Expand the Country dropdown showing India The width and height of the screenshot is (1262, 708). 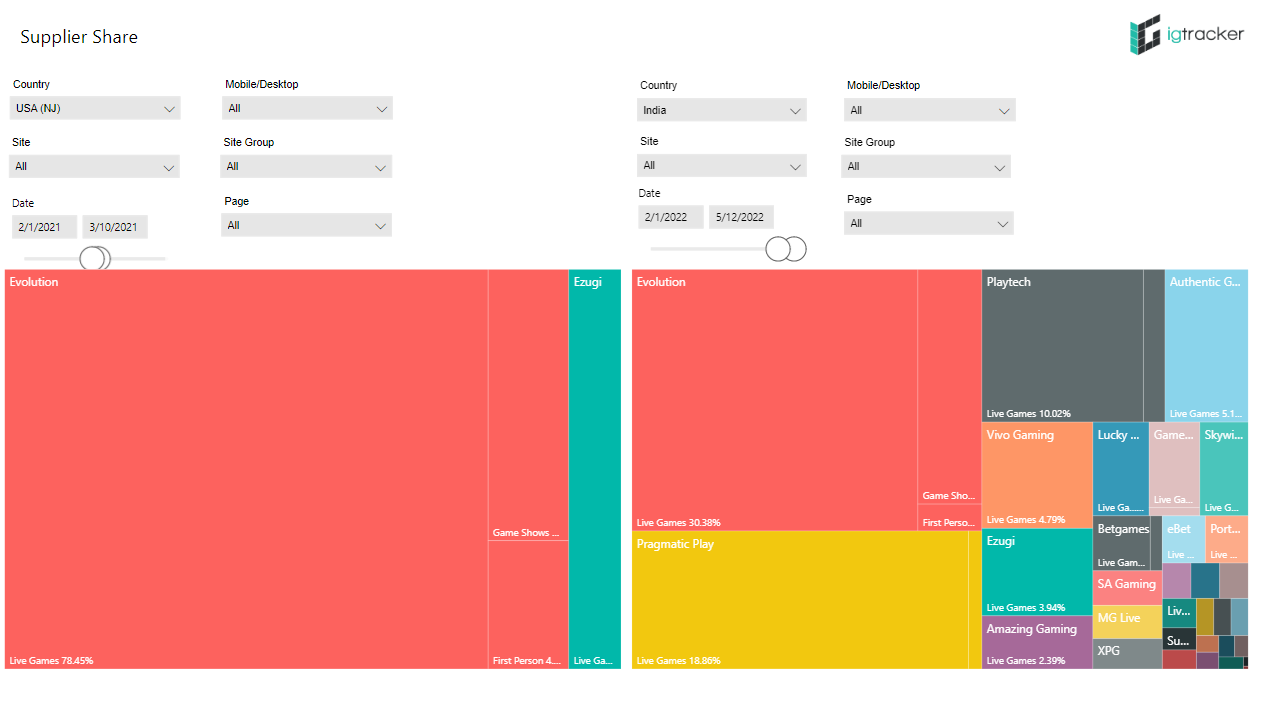tap(721, 110)
